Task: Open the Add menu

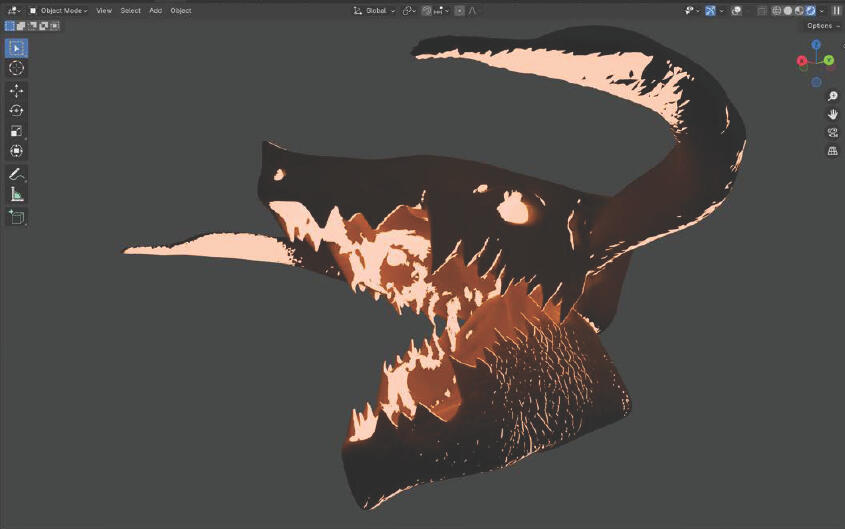Action: [x=155, y=10]
